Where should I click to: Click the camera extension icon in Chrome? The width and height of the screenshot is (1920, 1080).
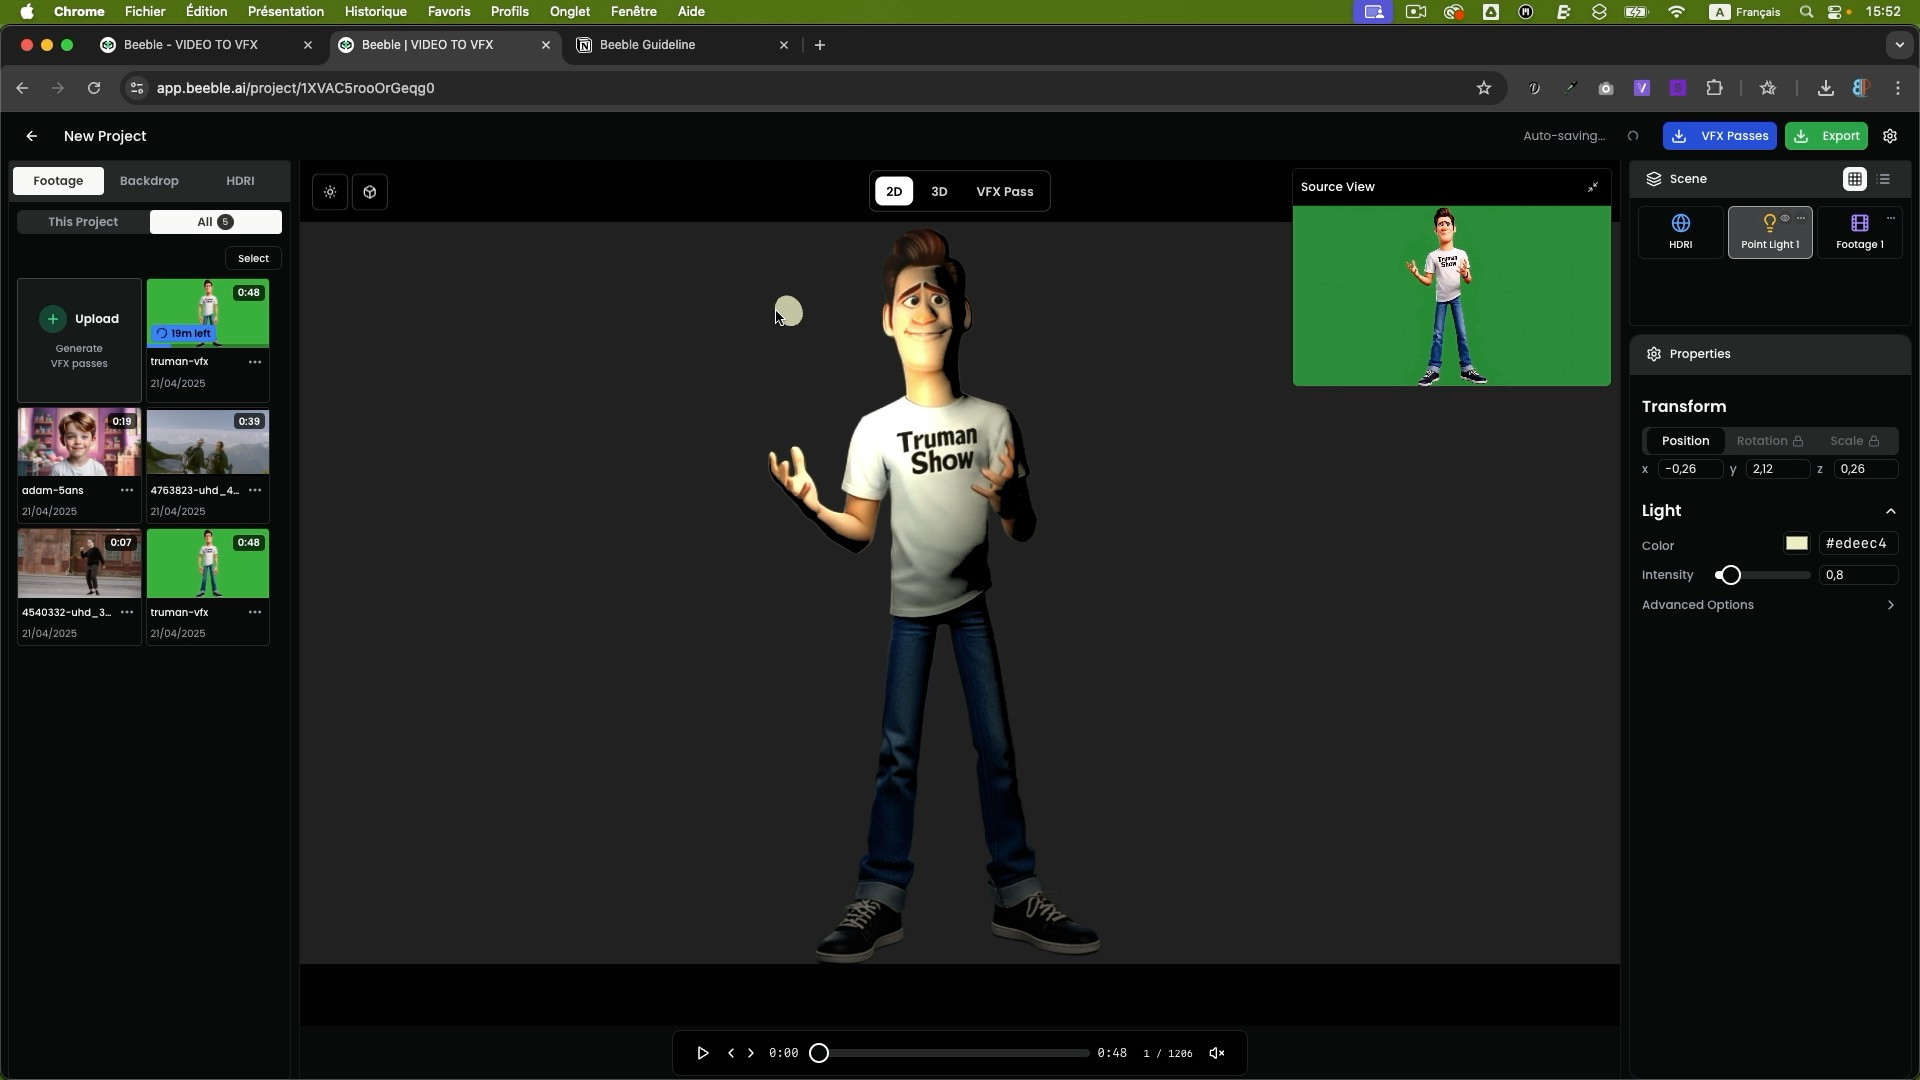pyautogui.click(x=1606, y=88)
